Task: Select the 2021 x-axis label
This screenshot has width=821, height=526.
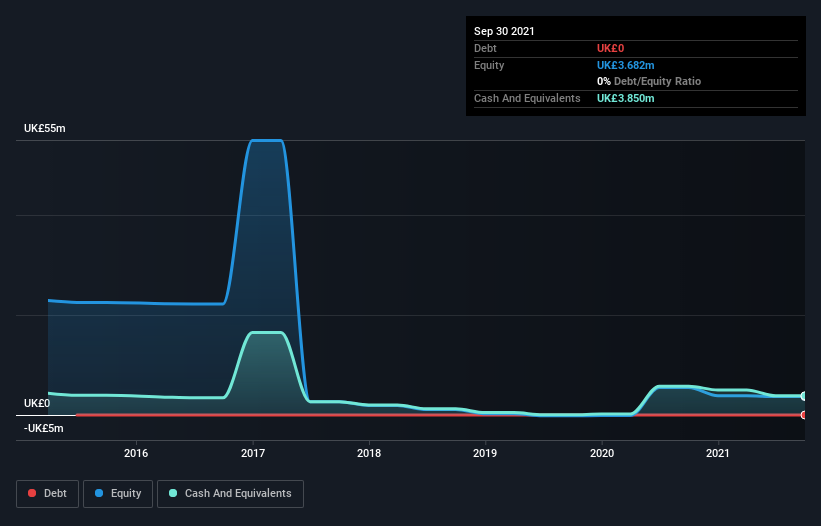Action: (718, 453)
